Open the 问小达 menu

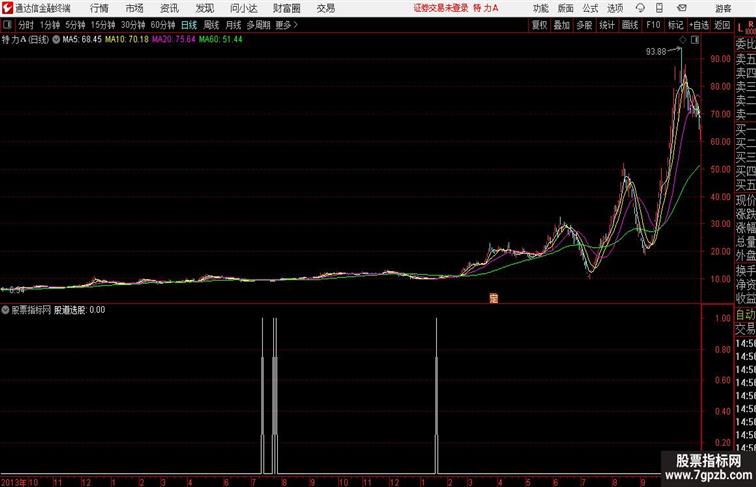click(x=243, y=8)
